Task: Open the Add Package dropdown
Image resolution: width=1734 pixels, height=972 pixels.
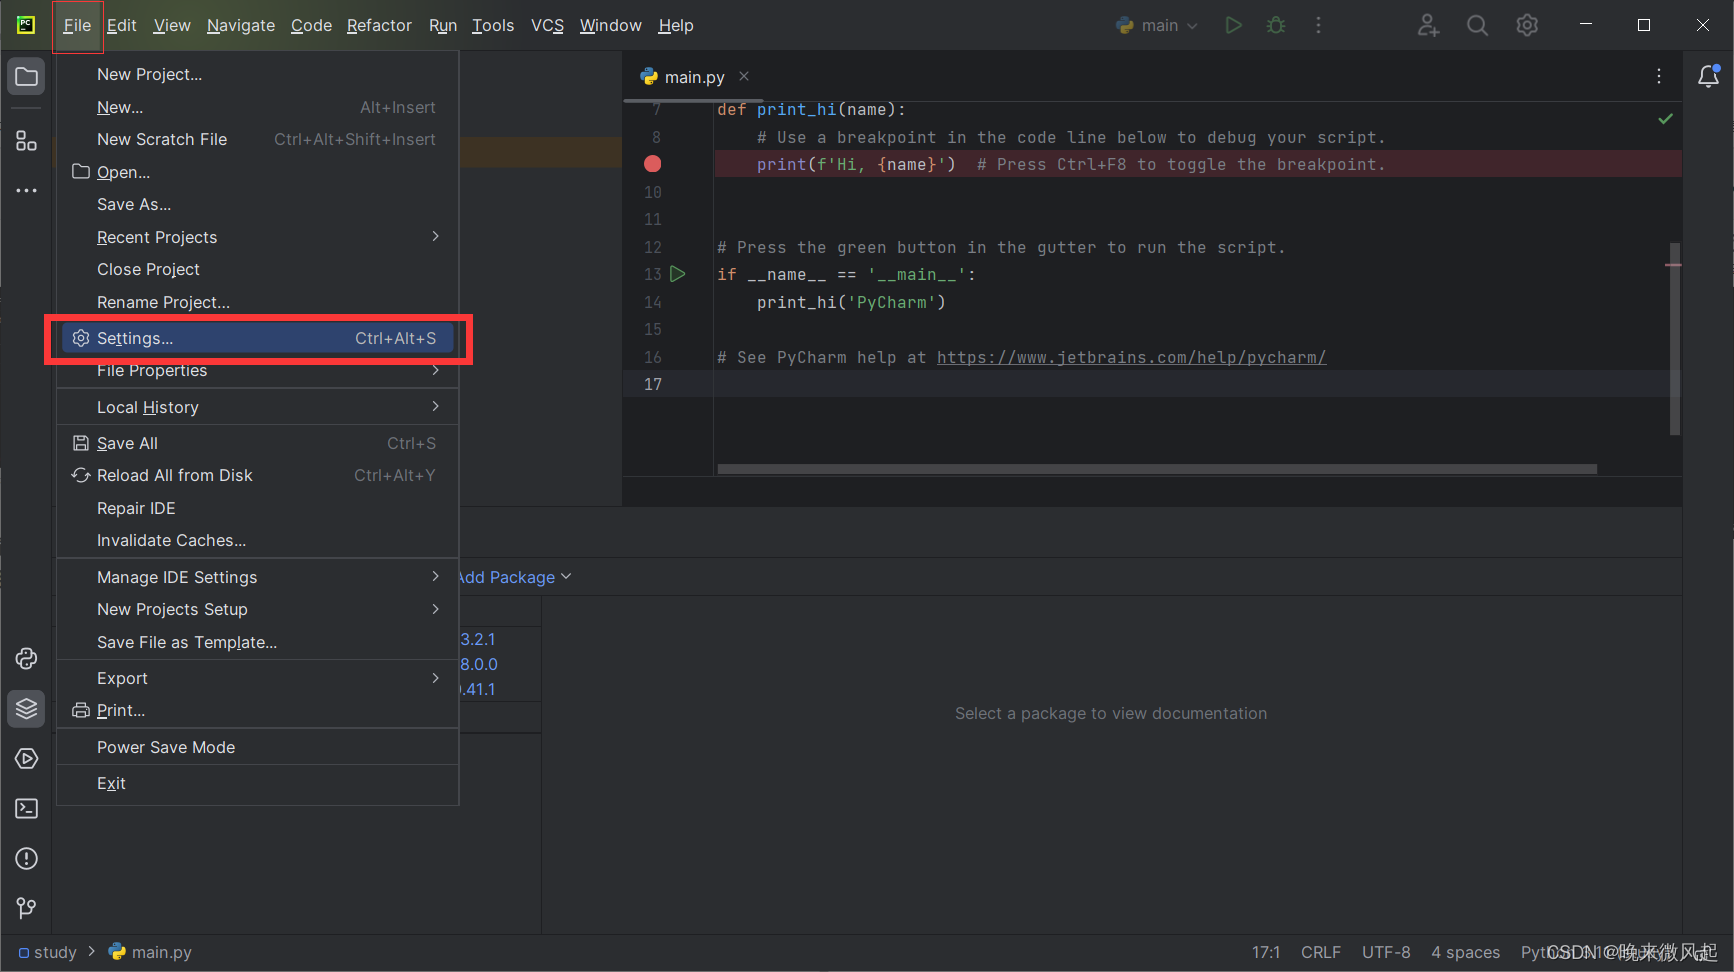Action: [x=515, y=577]
